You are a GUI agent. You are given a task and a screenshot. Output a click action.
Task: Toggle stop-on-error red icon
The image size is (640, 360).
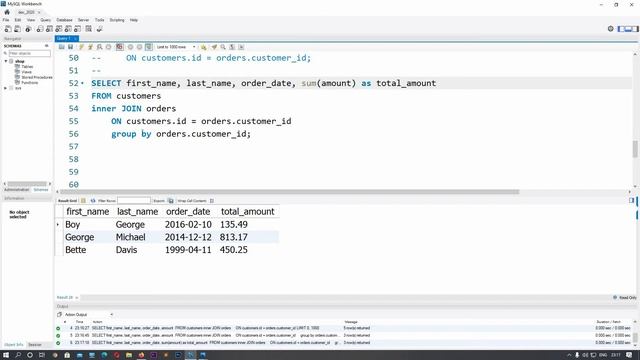tap(120, 47)
